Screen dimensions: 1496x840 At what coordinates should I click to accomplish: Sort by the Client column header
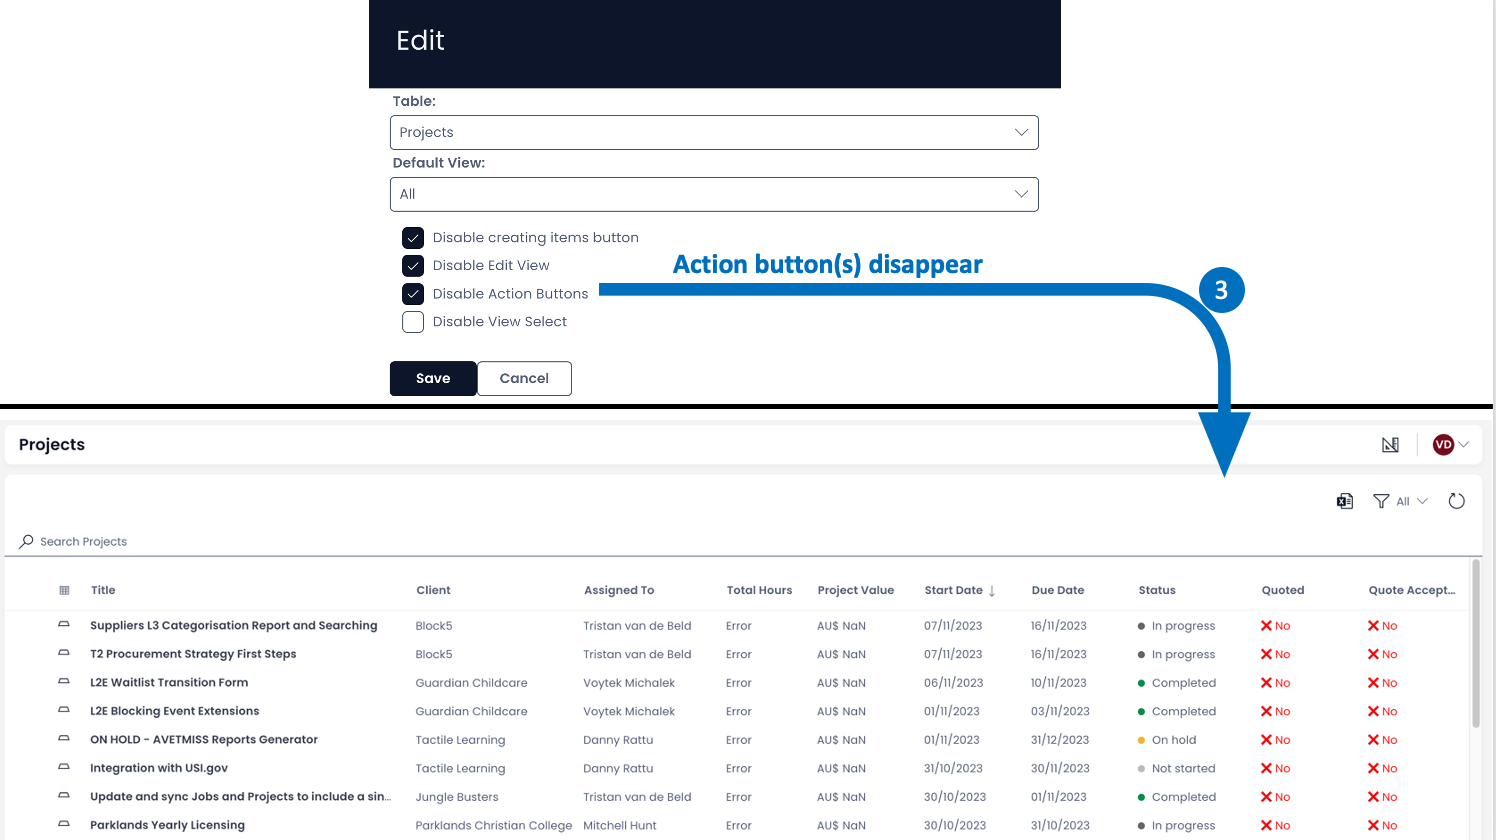click(433, 590)
